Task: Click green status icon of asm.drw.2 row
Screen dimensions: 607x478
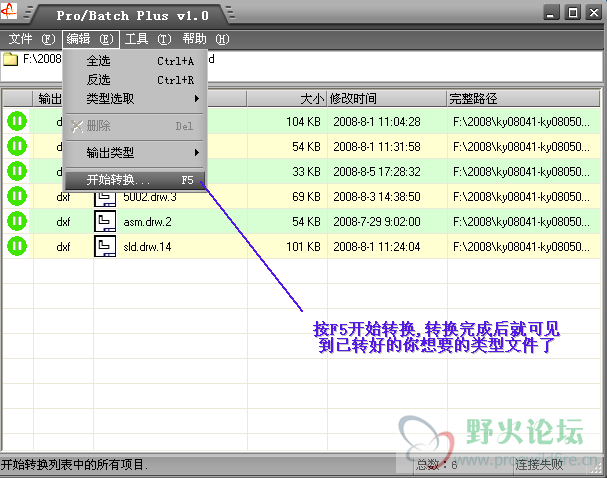Action: 17,221
